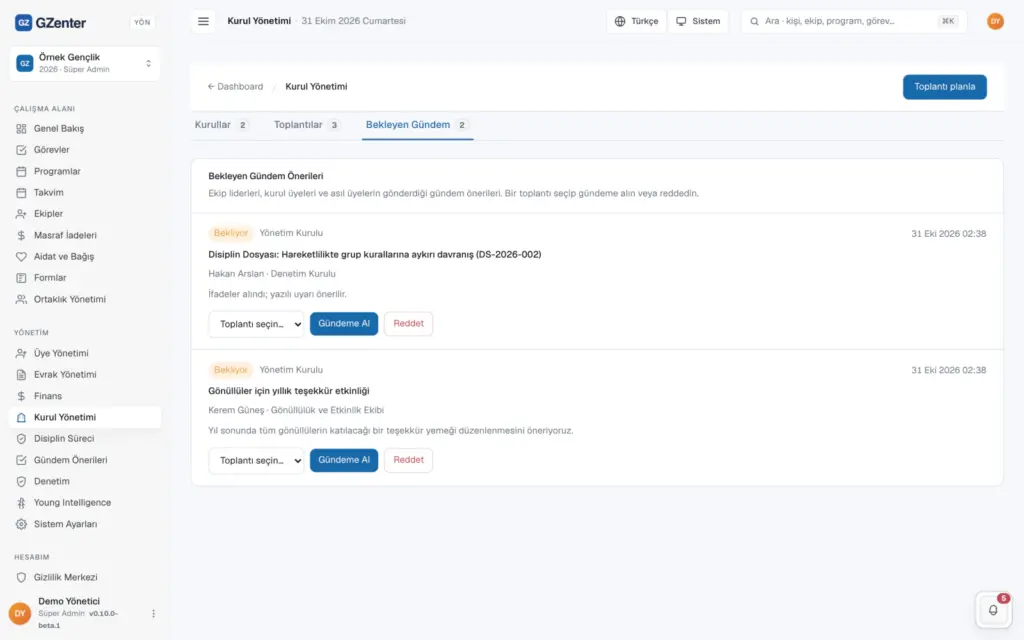Click the Disiplin Süreci shield icon
The width and height of the screenshot is (1024, 640).
21,438
